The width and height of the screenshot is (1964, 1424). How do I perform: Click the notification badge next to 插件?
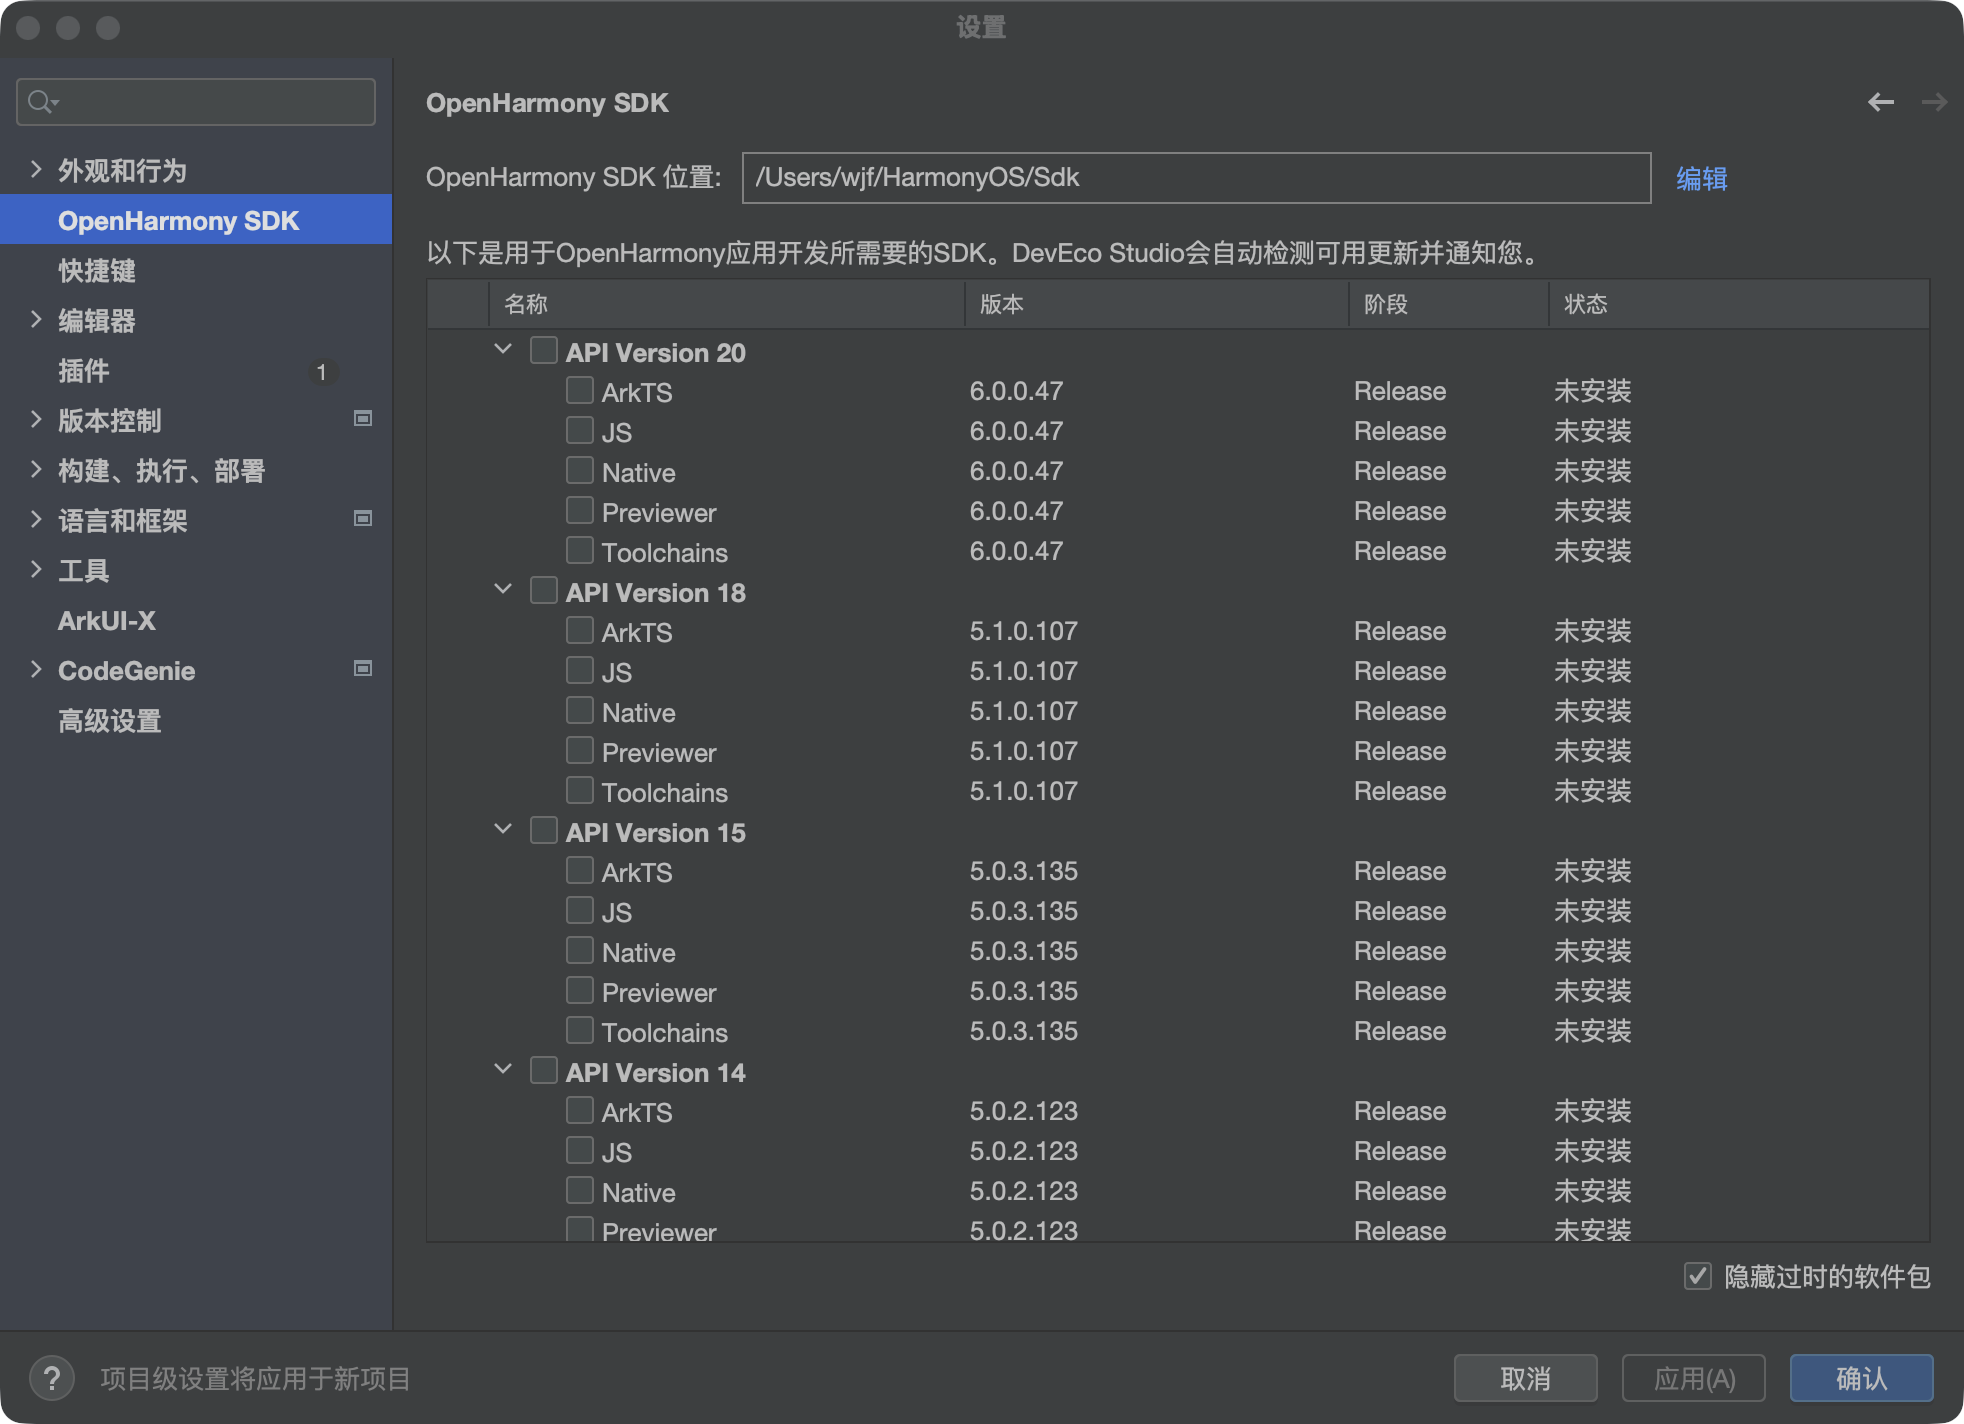pos(322,372)
